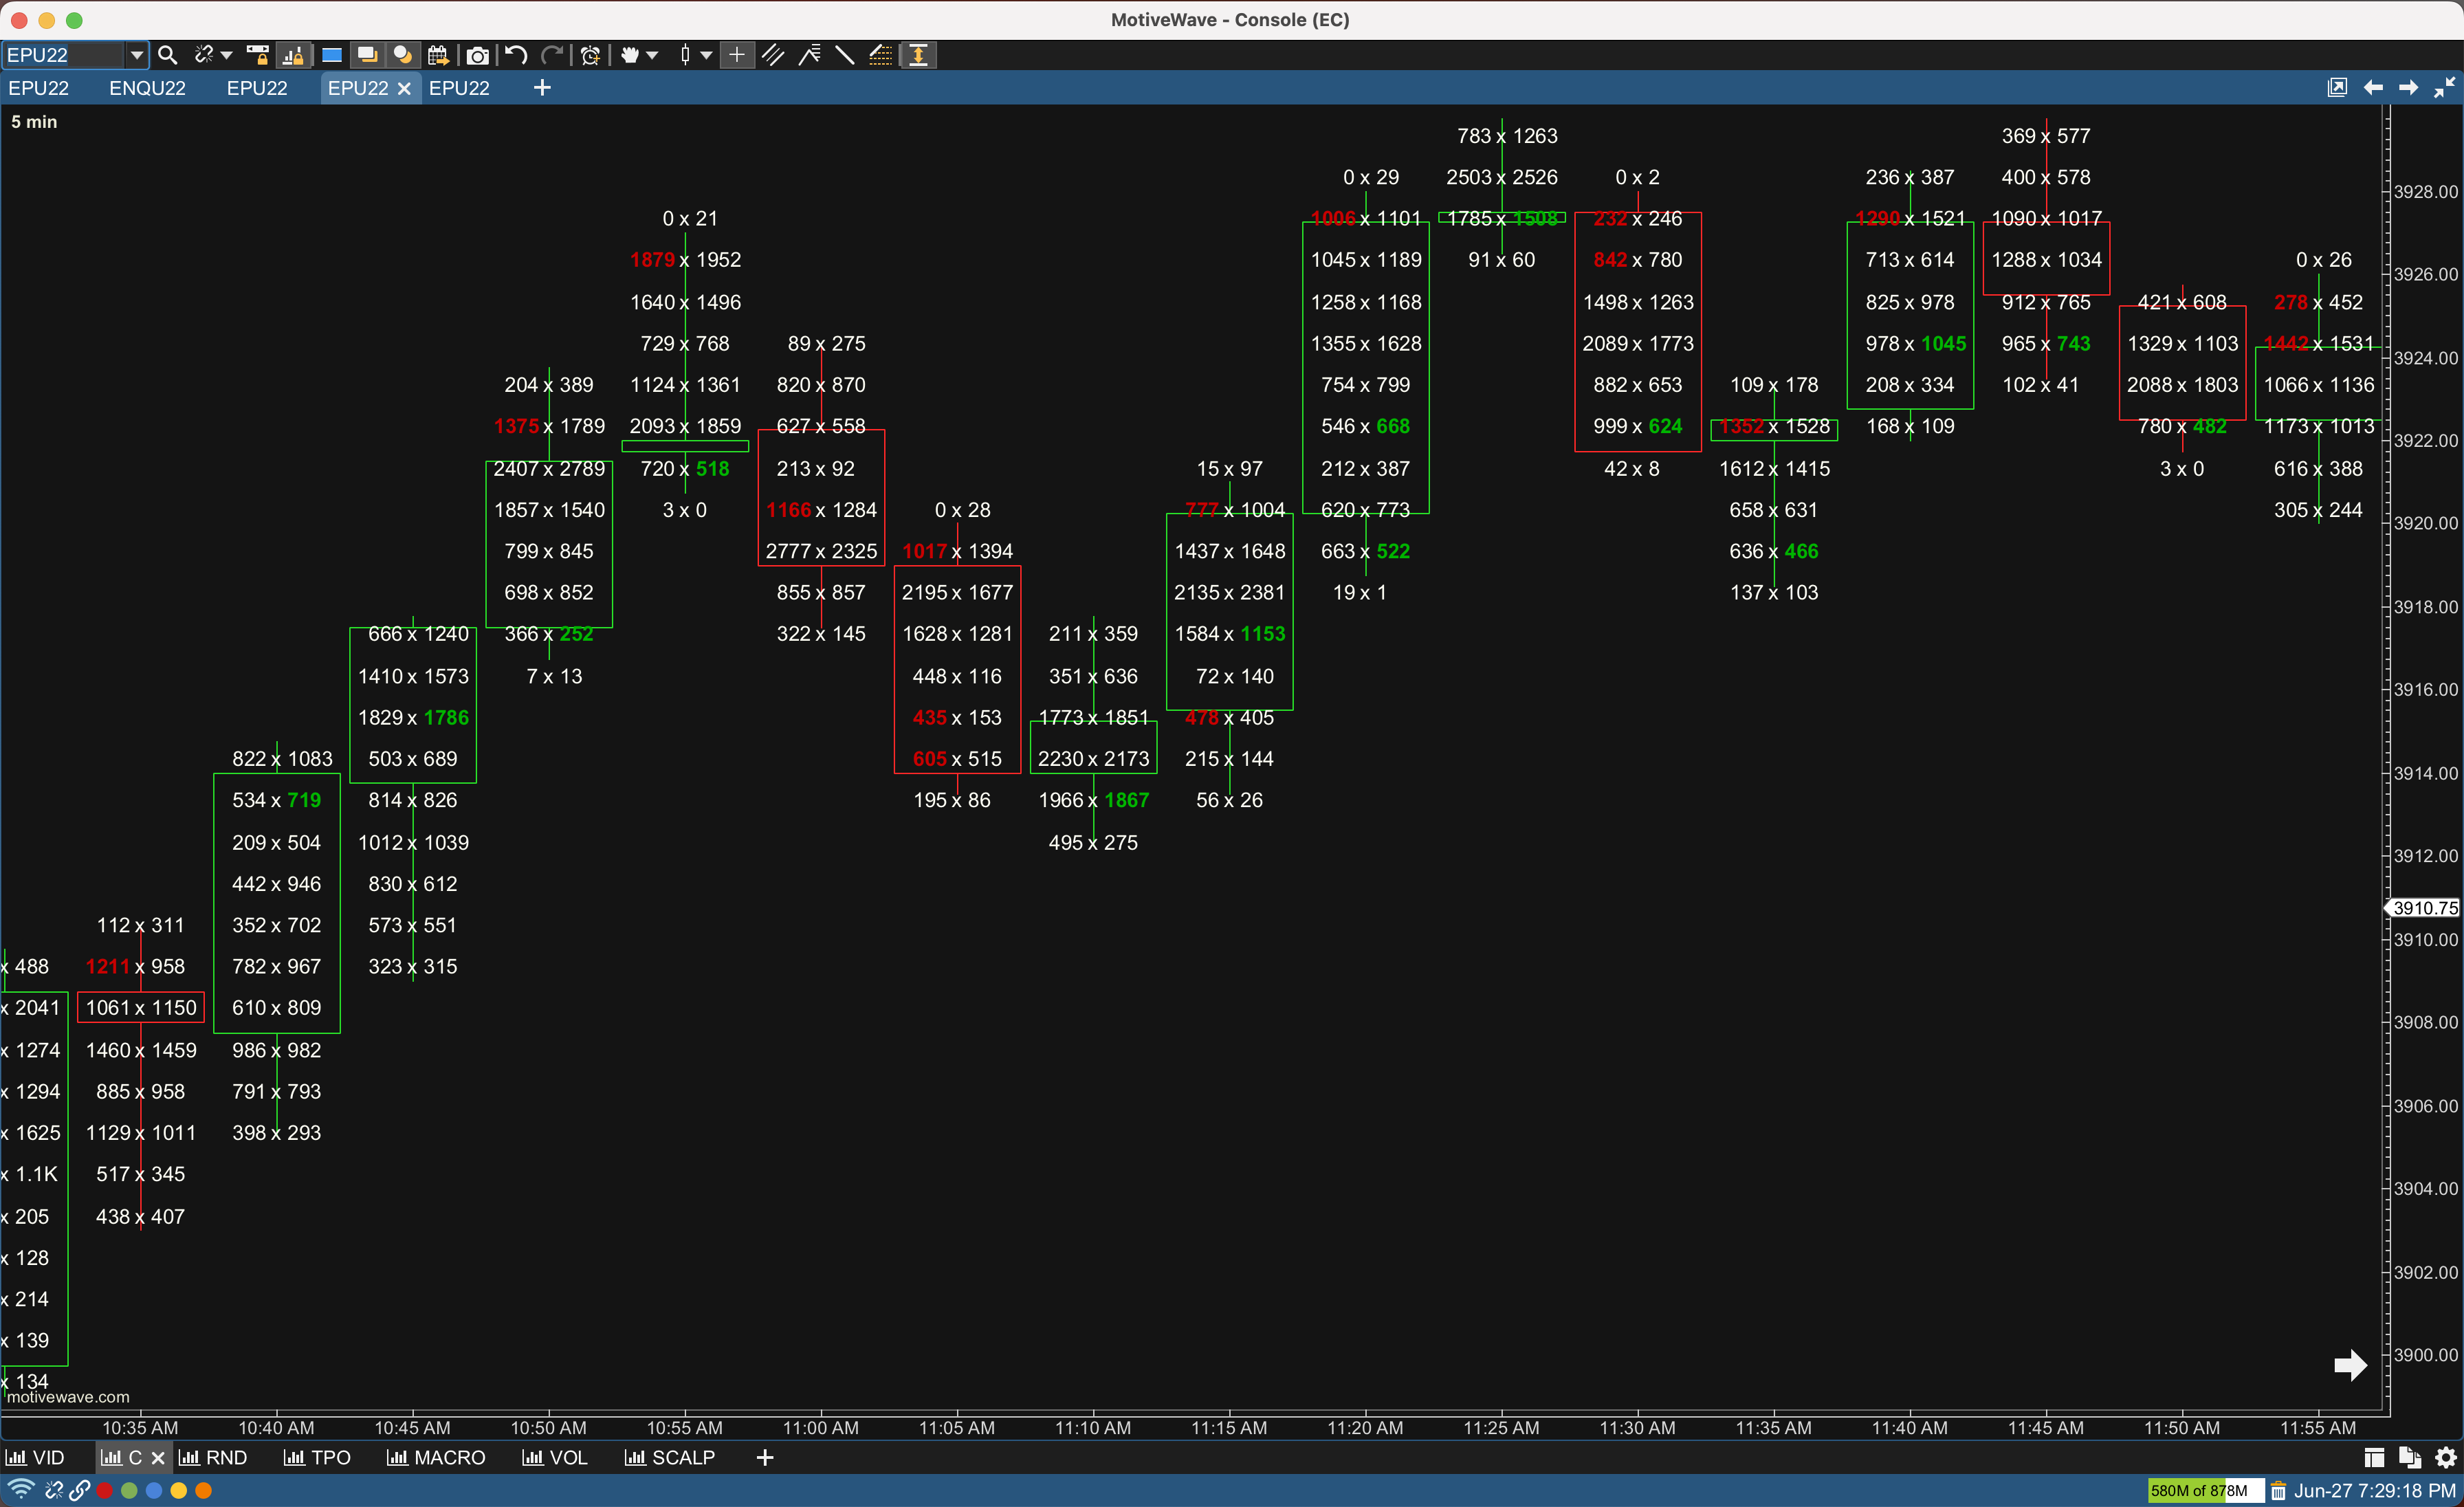Toggle the lock price scale button
This screenshot has width=2464, height=1507.
pos(258,55)
